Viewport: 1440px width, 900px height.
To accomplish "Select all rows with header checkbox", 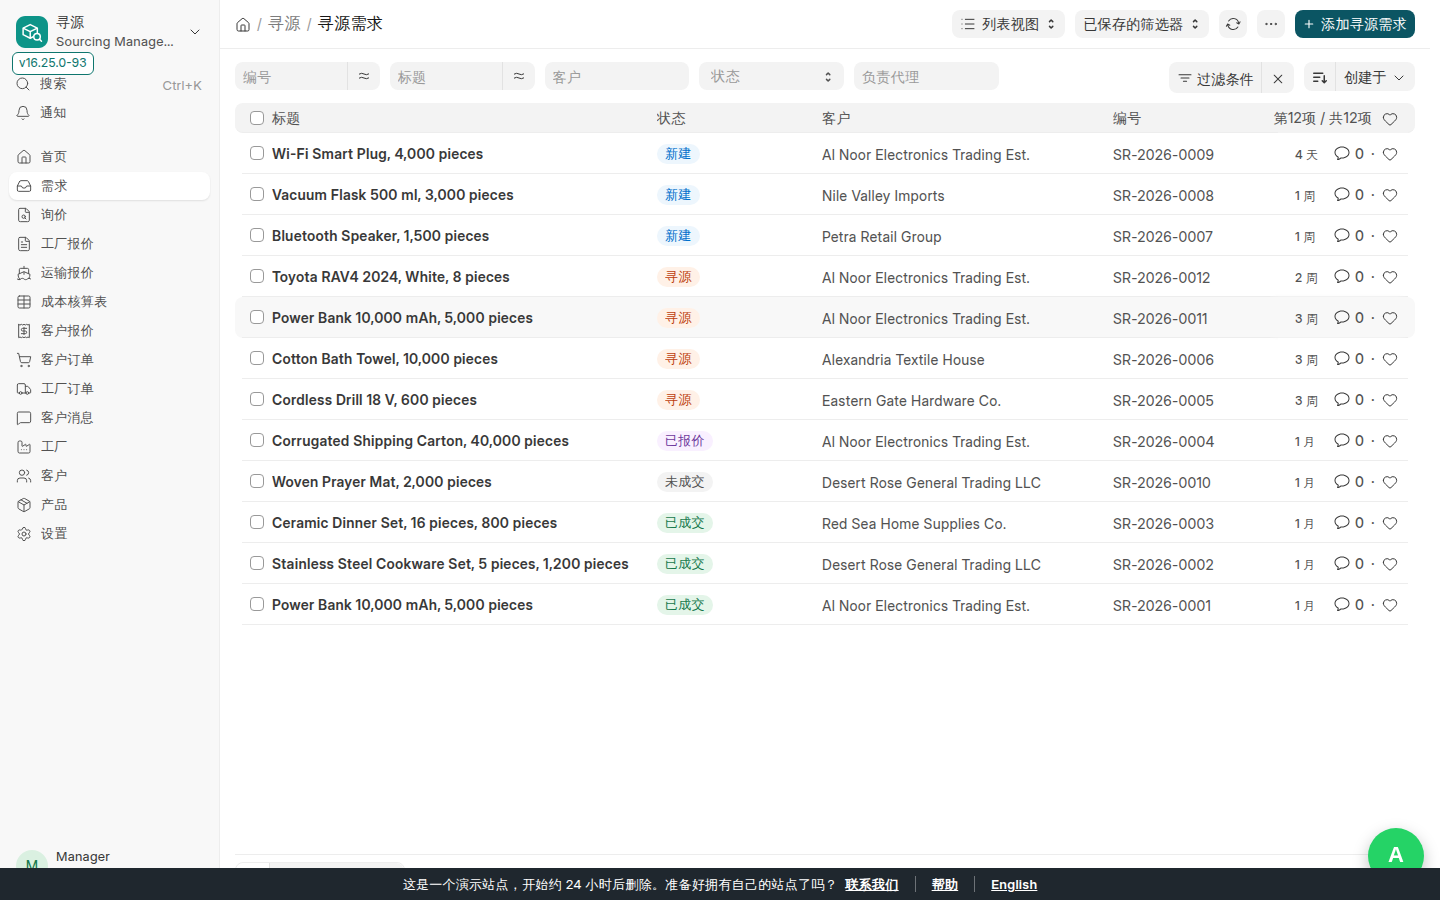I will pyautogui.click(x=257, y=118).
